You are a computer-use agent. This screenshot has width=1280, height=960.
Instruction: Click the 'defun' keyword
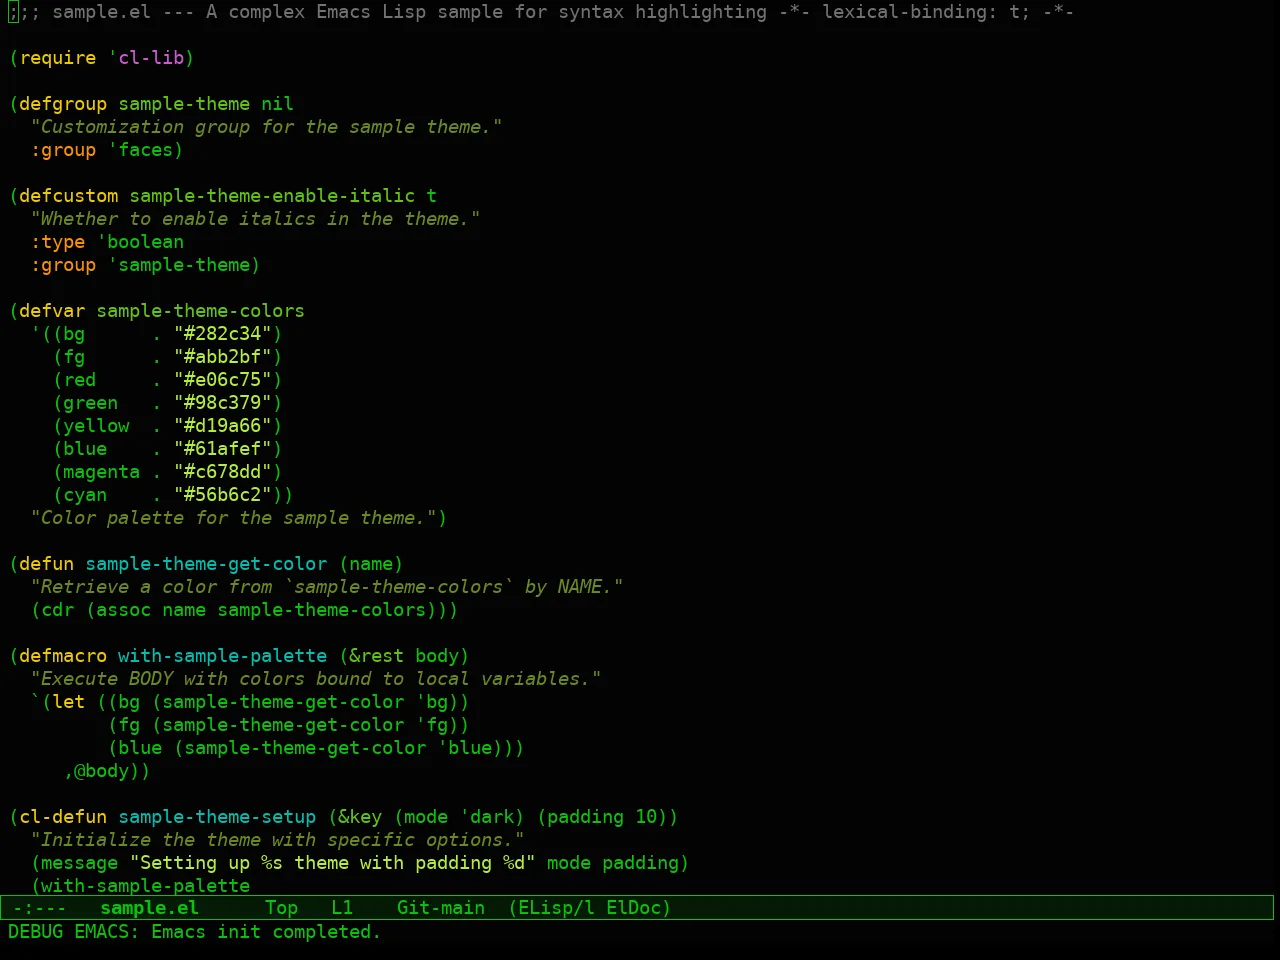point(47,564)
